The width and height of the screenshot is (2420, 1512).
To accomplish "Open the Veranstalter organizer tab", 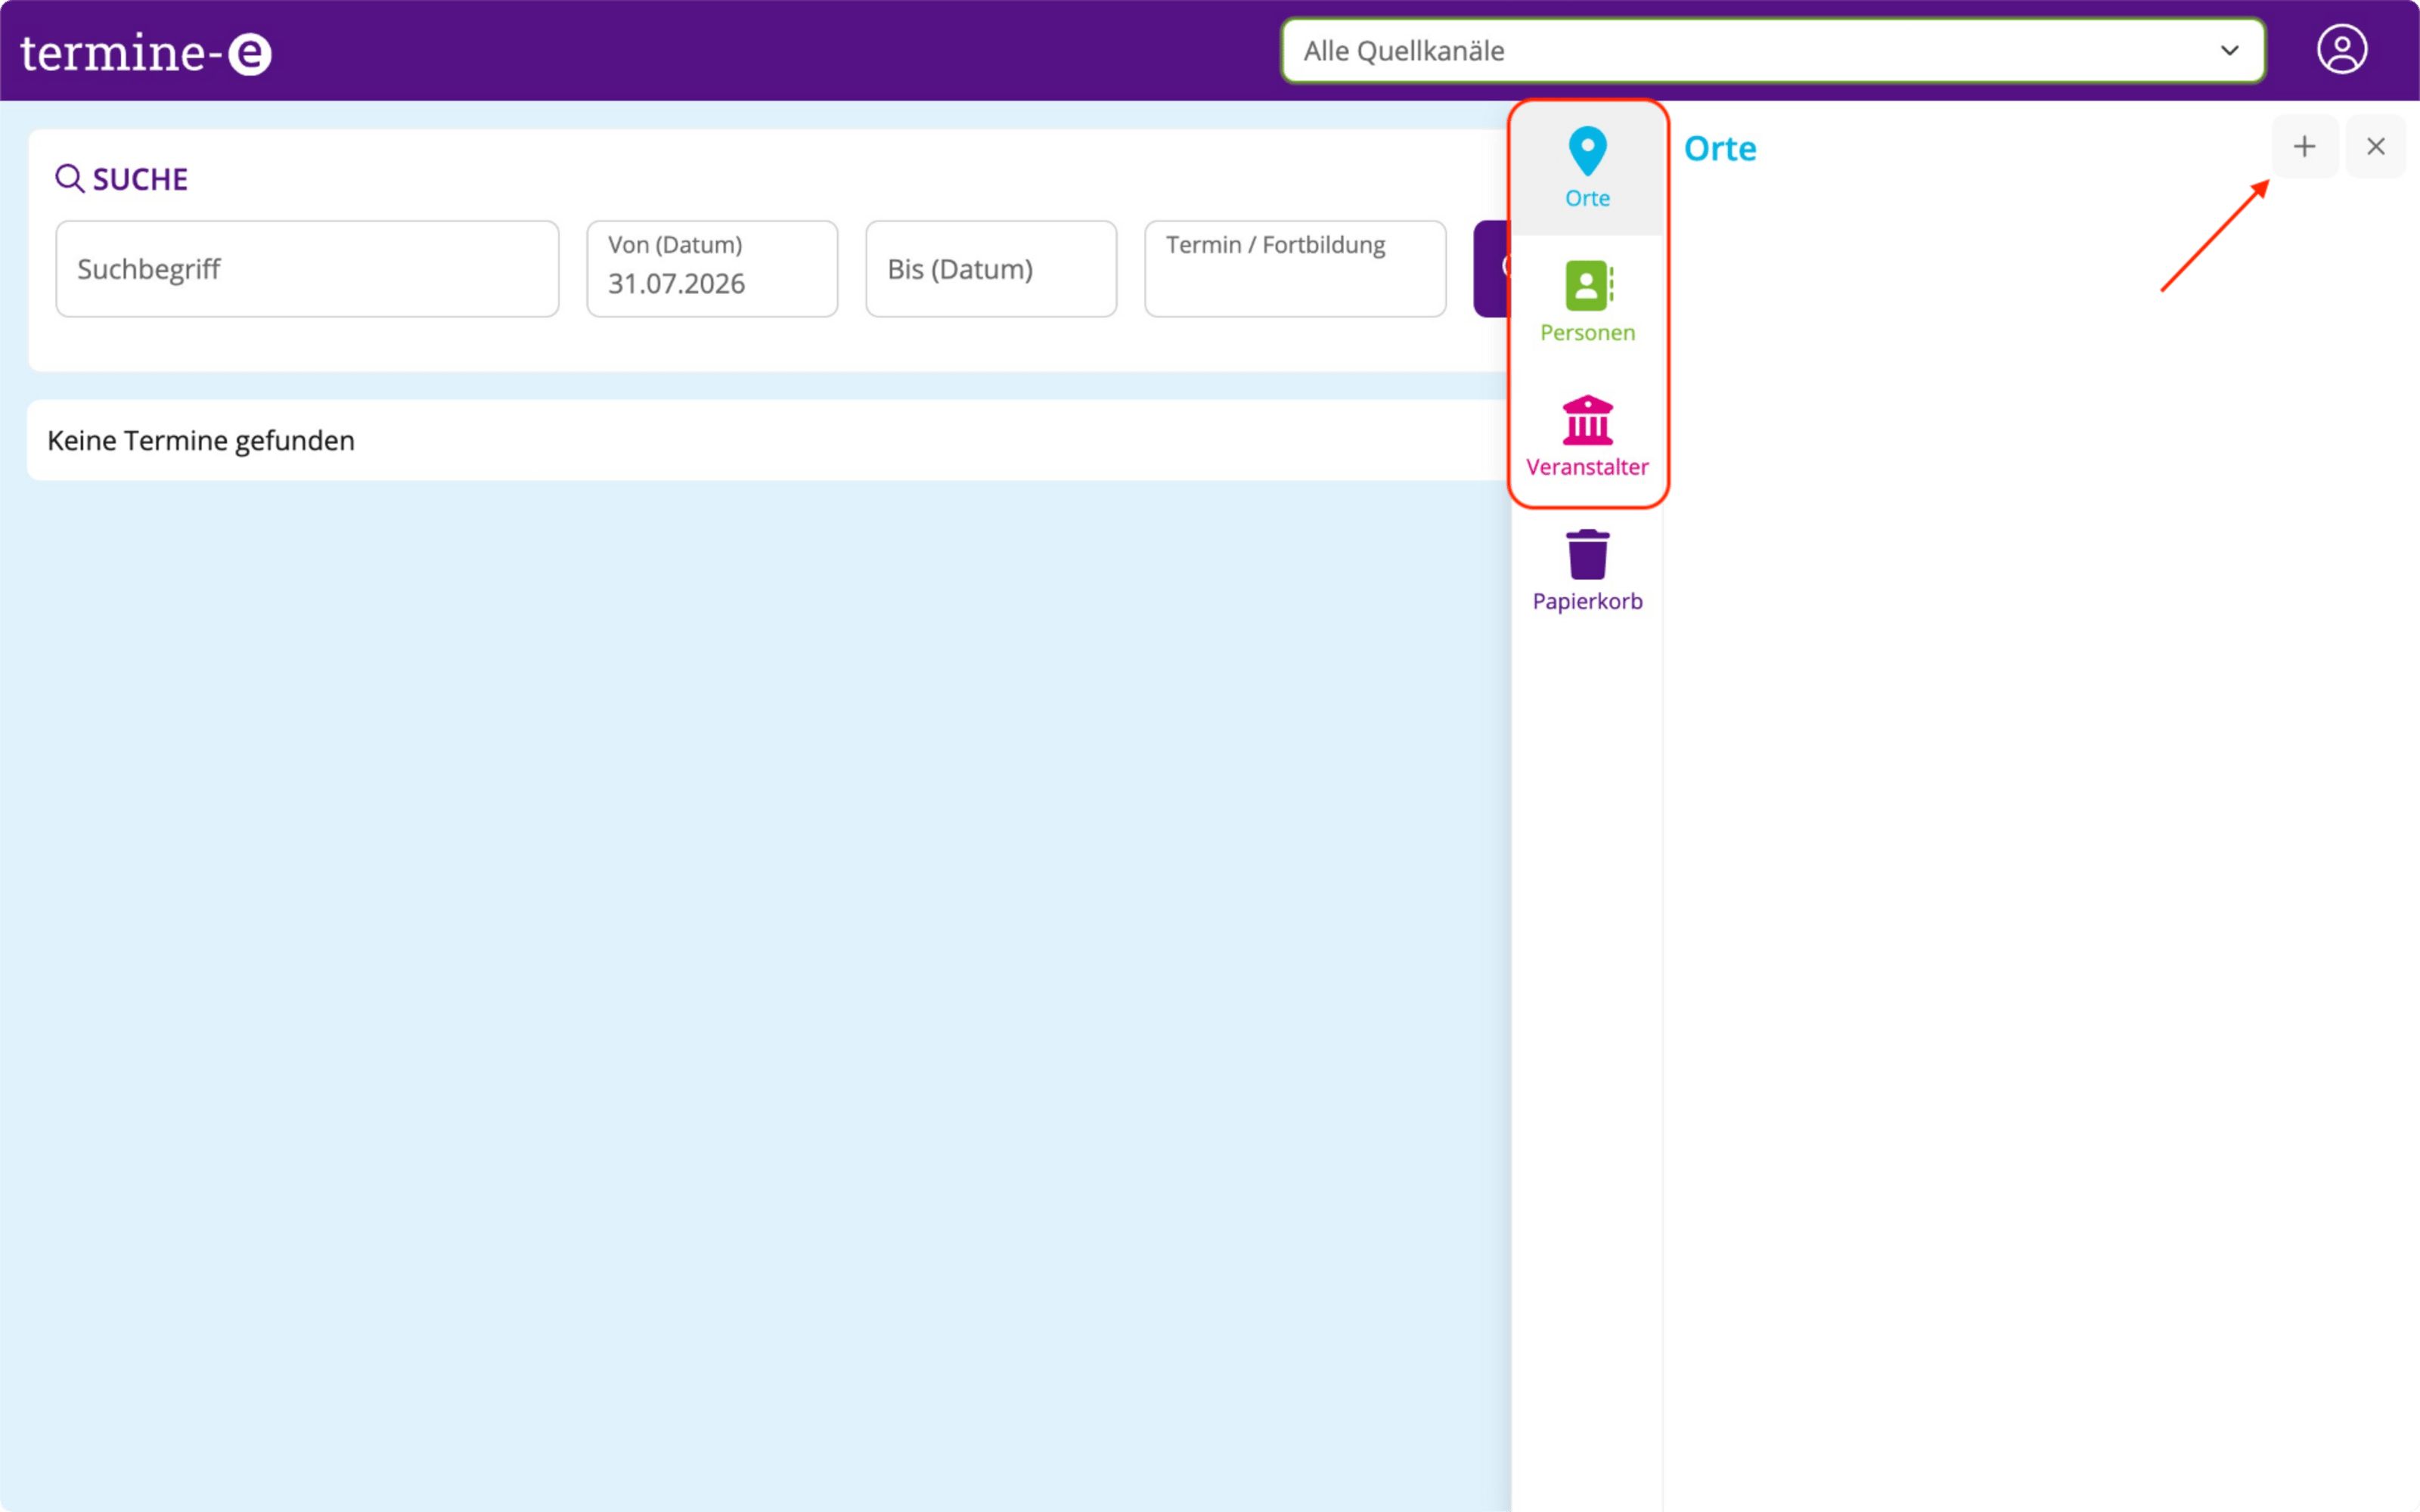I will pos(1587,437).
